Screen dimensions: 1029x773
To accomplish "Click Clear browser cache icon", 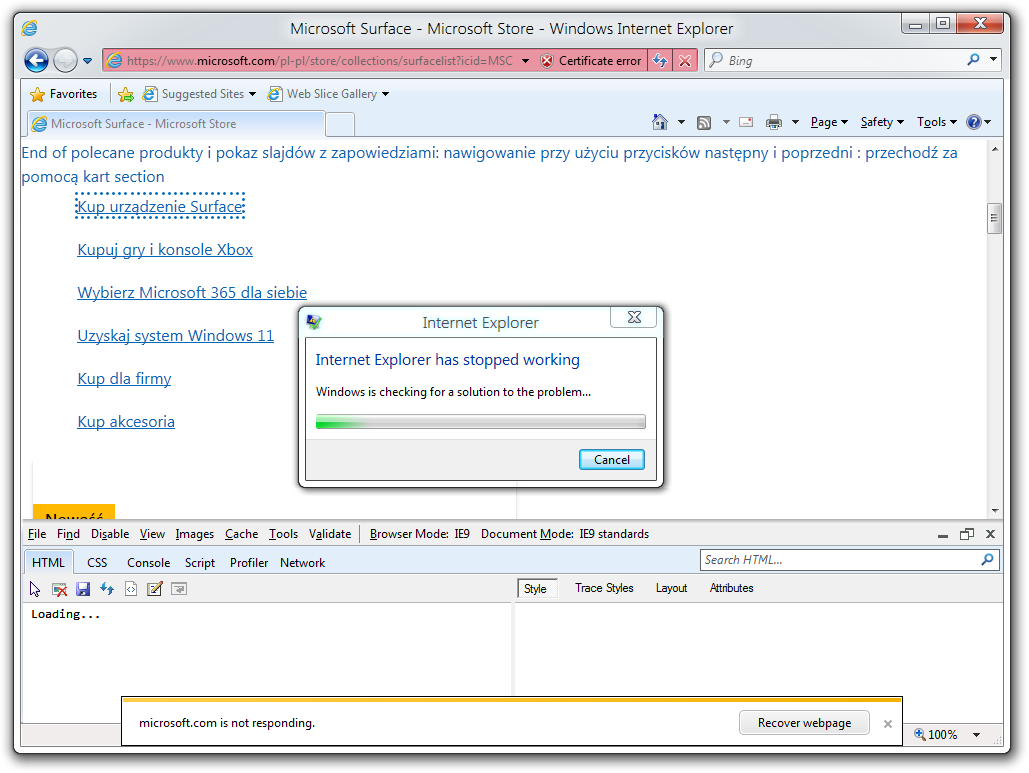I will (x=59, y=589).
